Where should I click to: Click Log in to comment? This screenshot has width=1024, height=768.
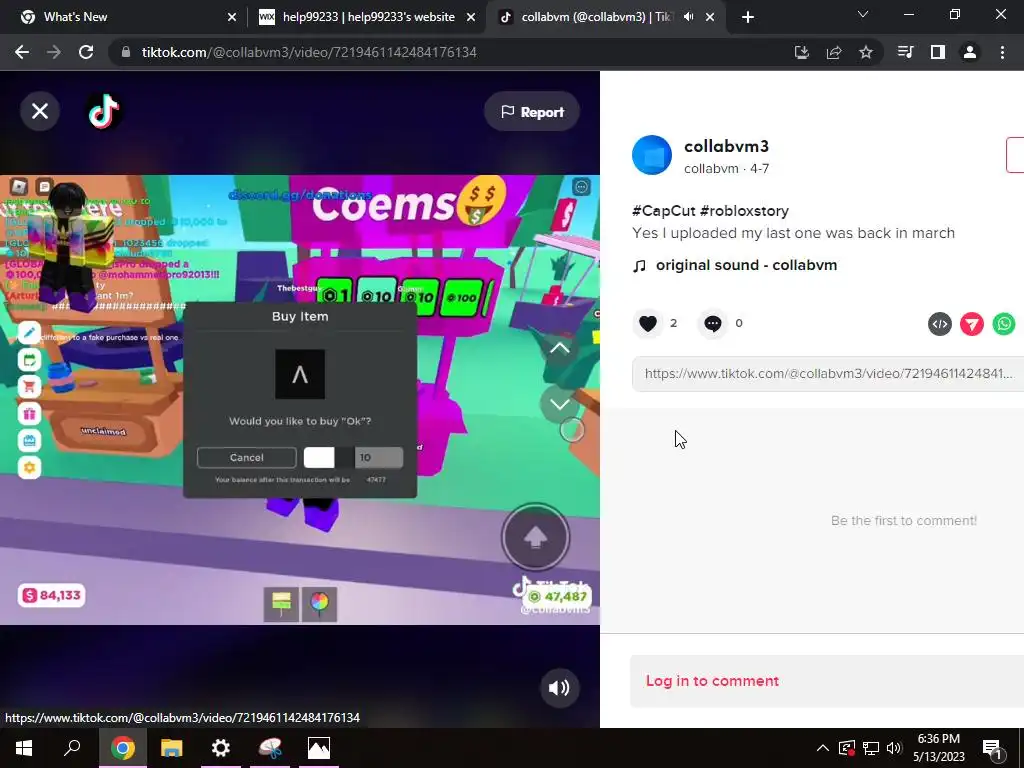click(712, 681)
